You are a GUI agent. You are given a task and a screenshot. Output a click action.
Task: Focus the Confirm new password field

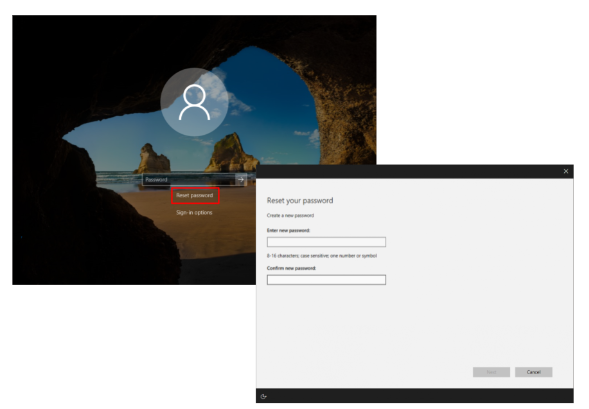coord(326,280)
